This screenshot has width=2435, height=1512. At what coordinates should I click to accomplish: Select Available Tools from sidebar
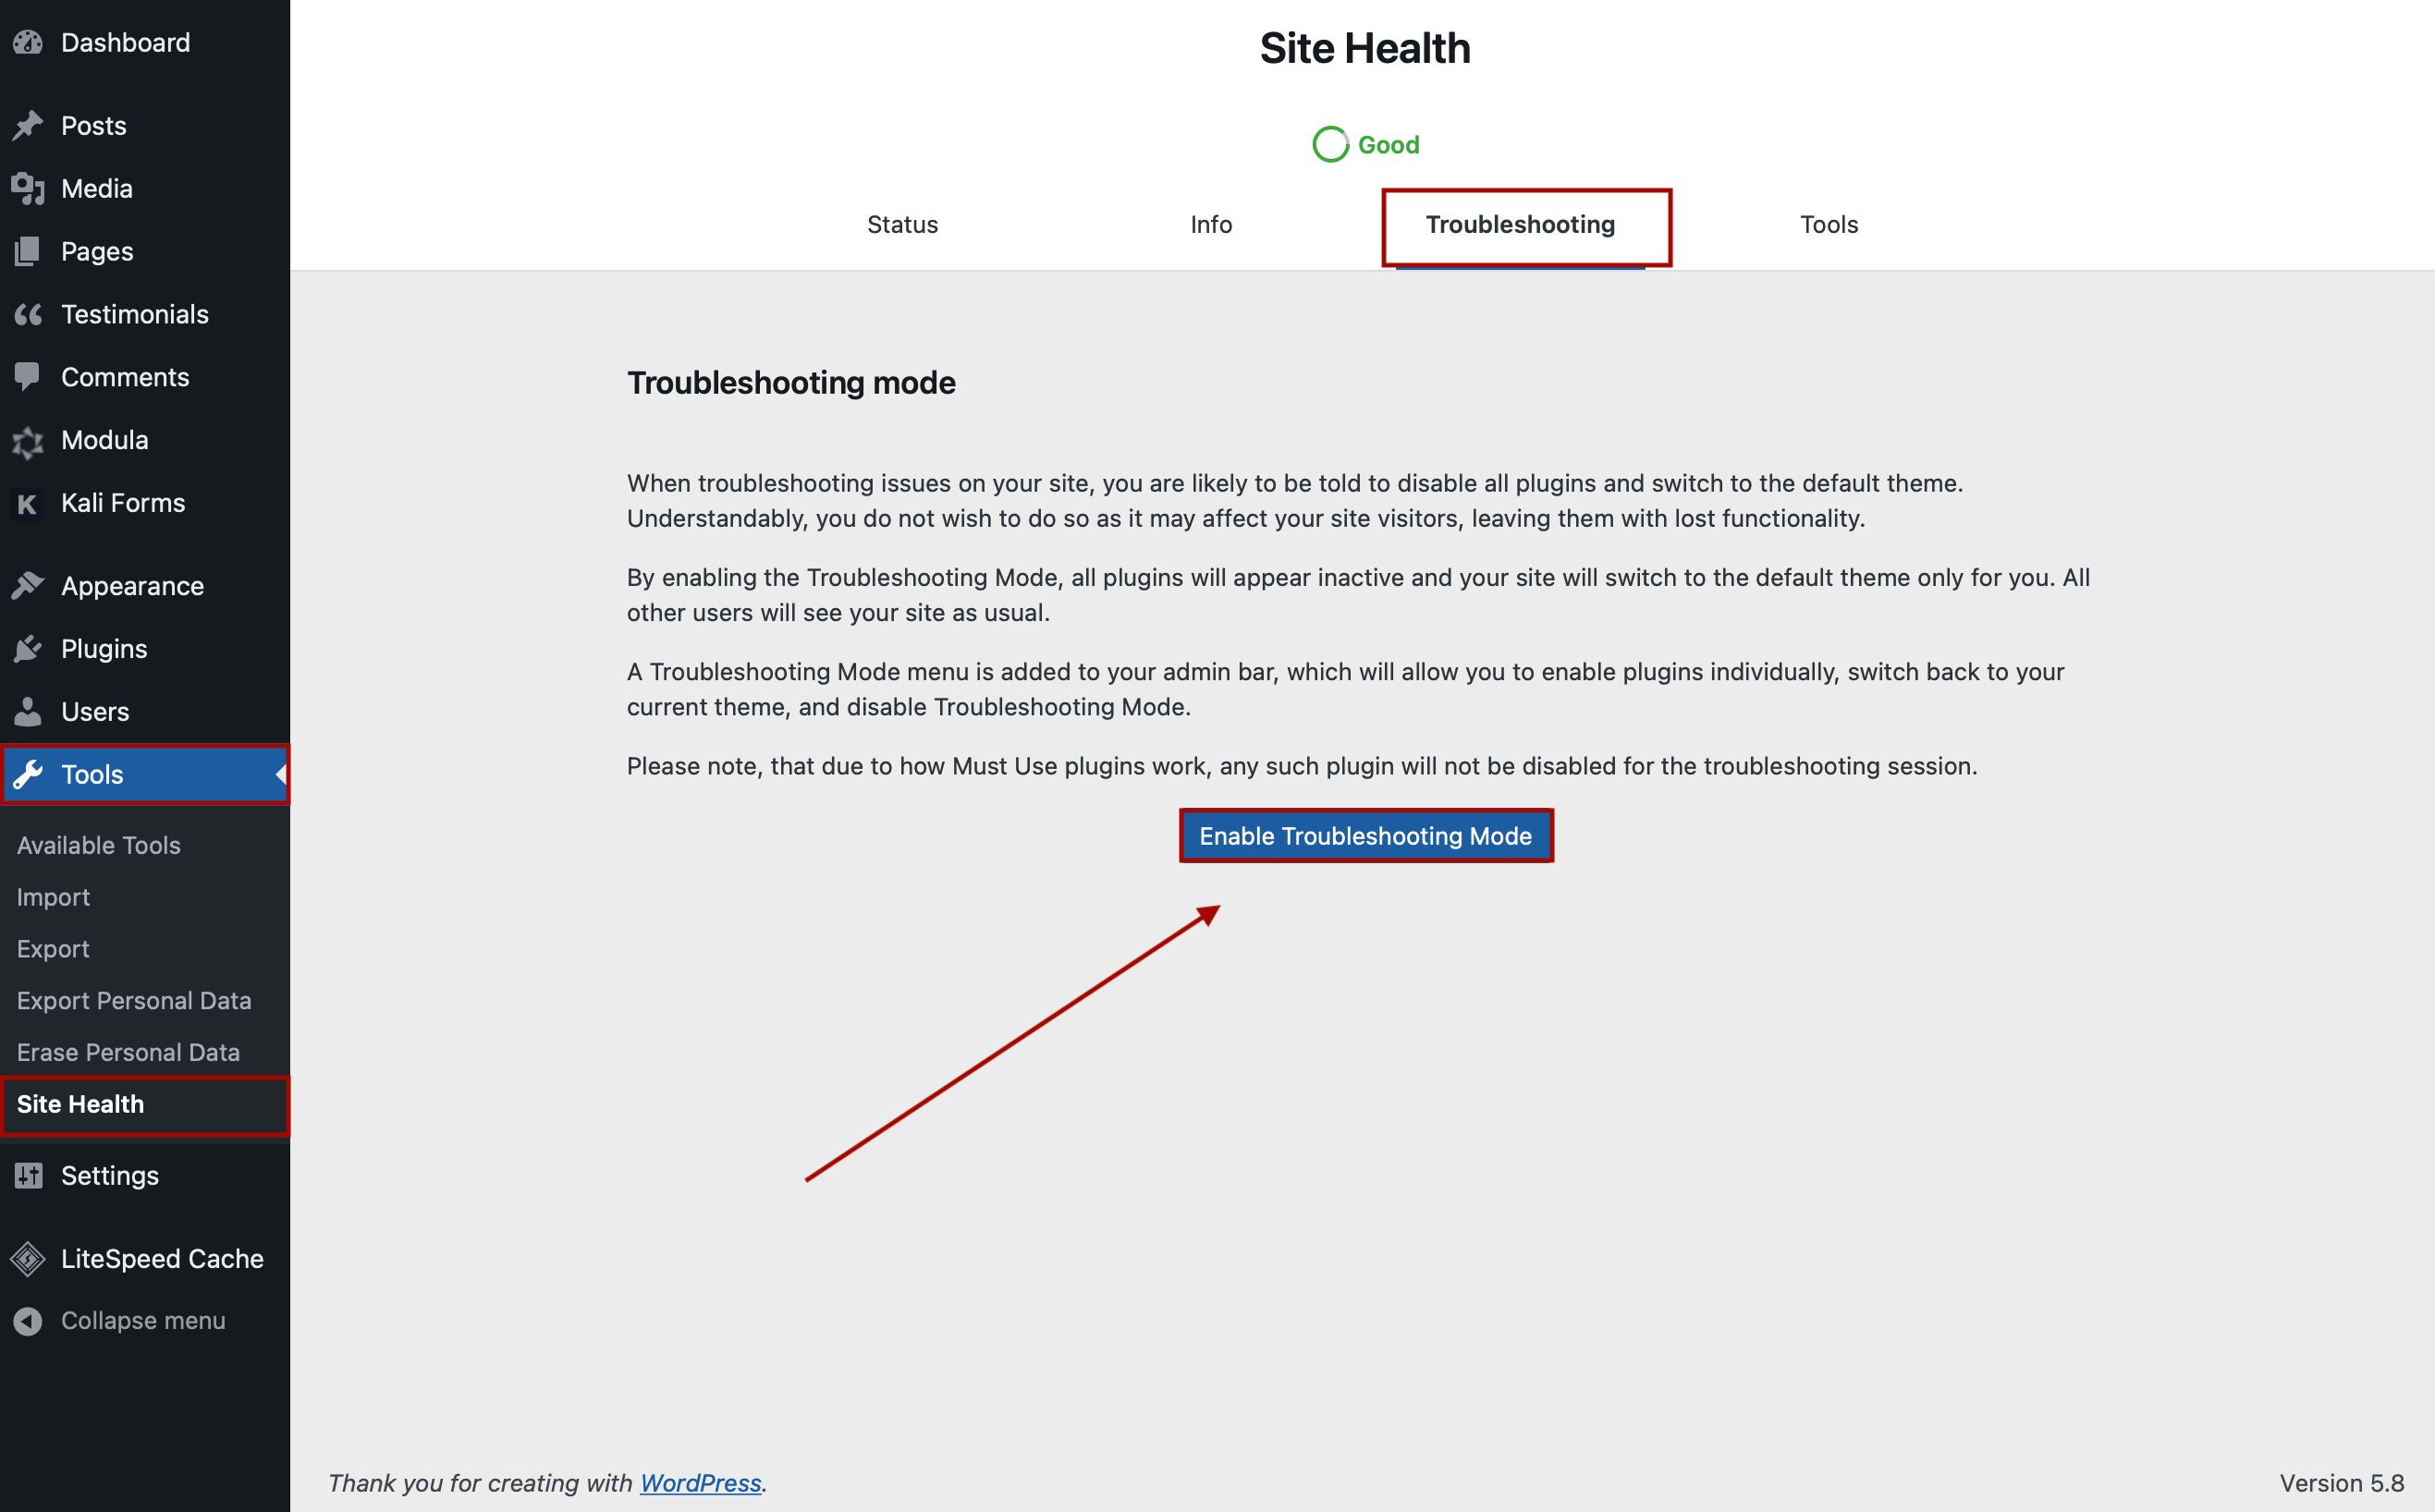[98, 843]
